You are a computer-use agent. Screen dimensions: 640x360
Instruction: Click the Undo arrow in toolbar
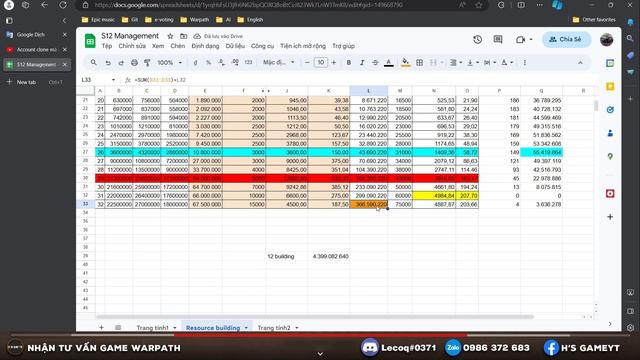pyautogui.click(x=108, y=63)
